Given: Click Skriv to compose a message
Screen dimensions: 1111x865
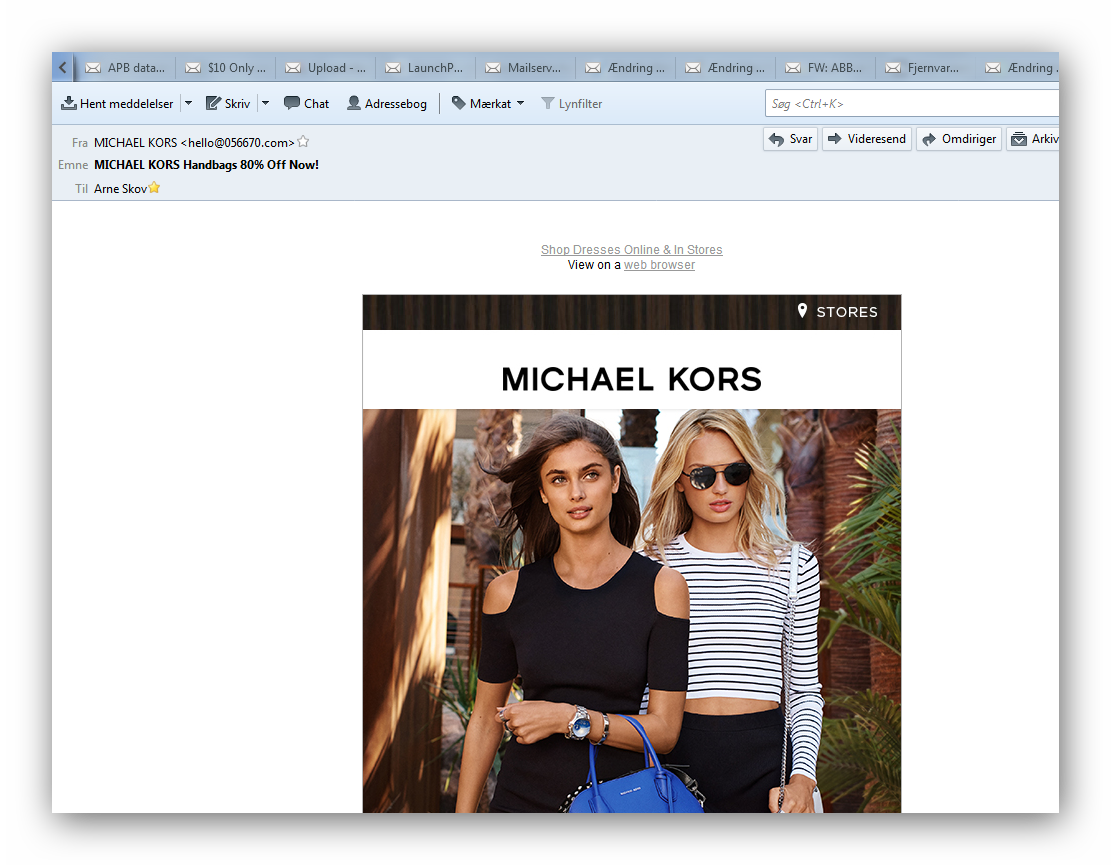Looking at the screenshot, I should (227, 103).
